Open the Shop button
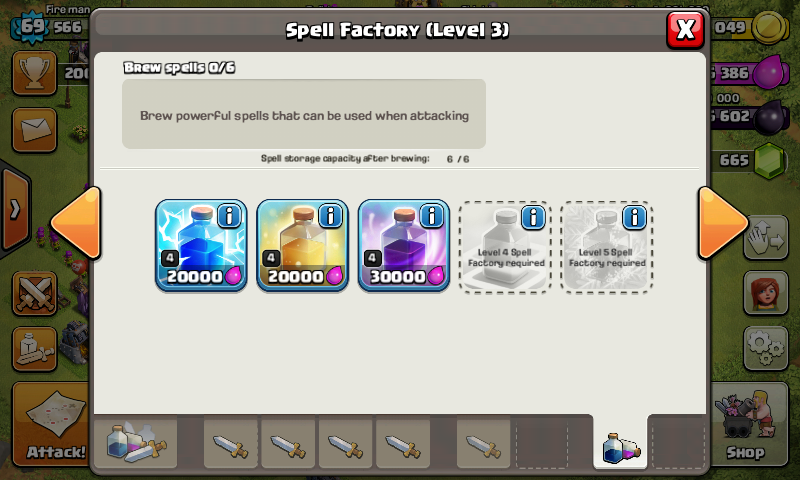 coord(747,424)
